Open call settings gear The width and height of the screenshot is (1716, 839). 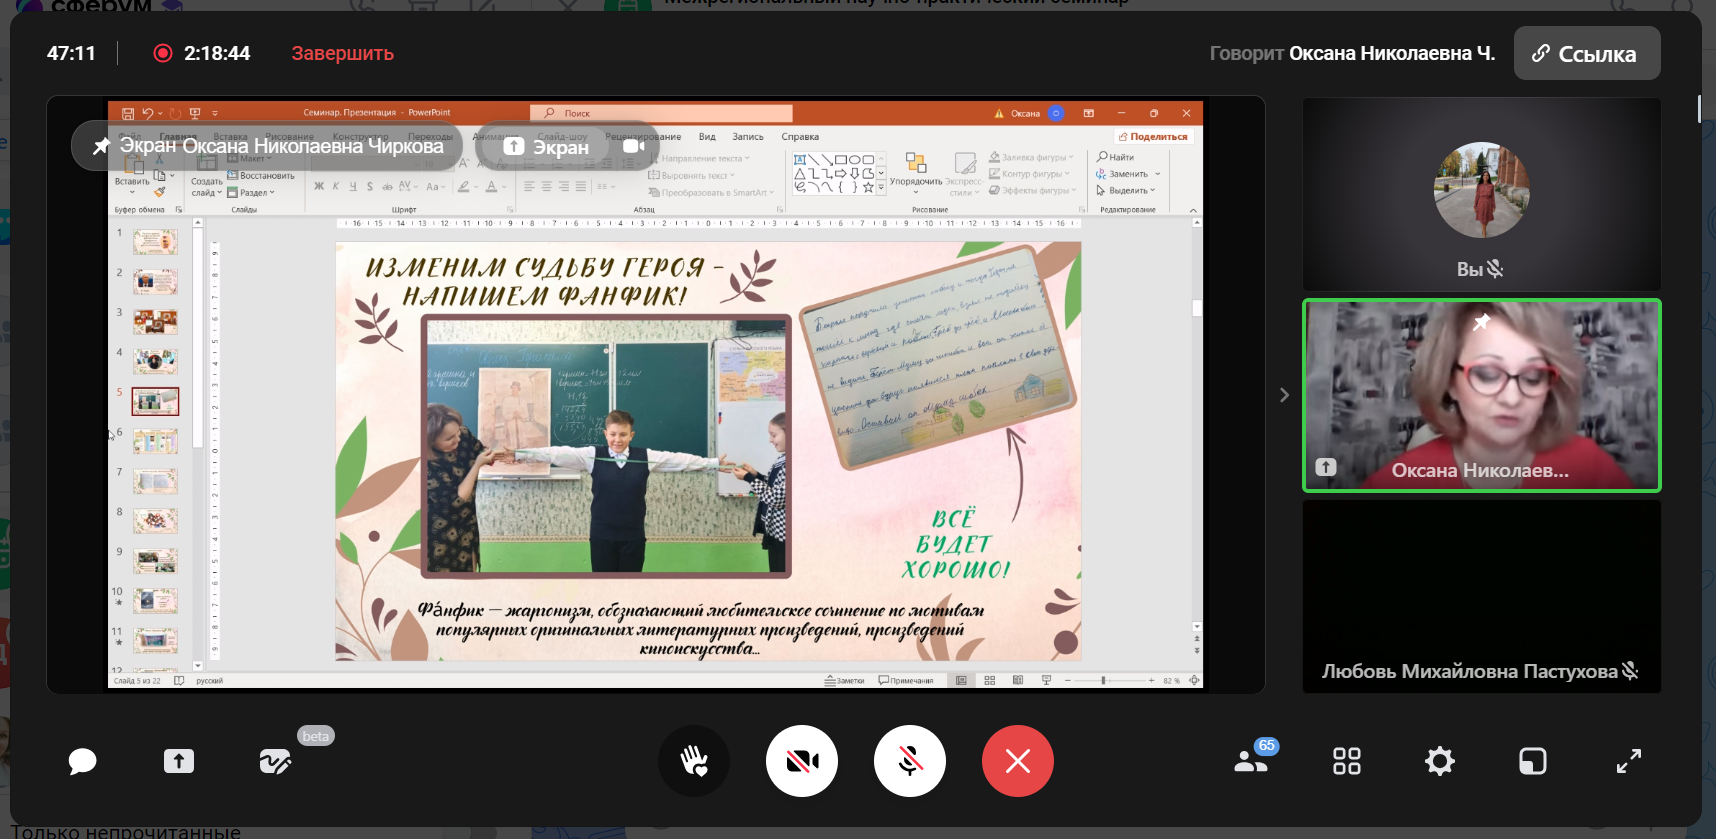point(1440,762)
